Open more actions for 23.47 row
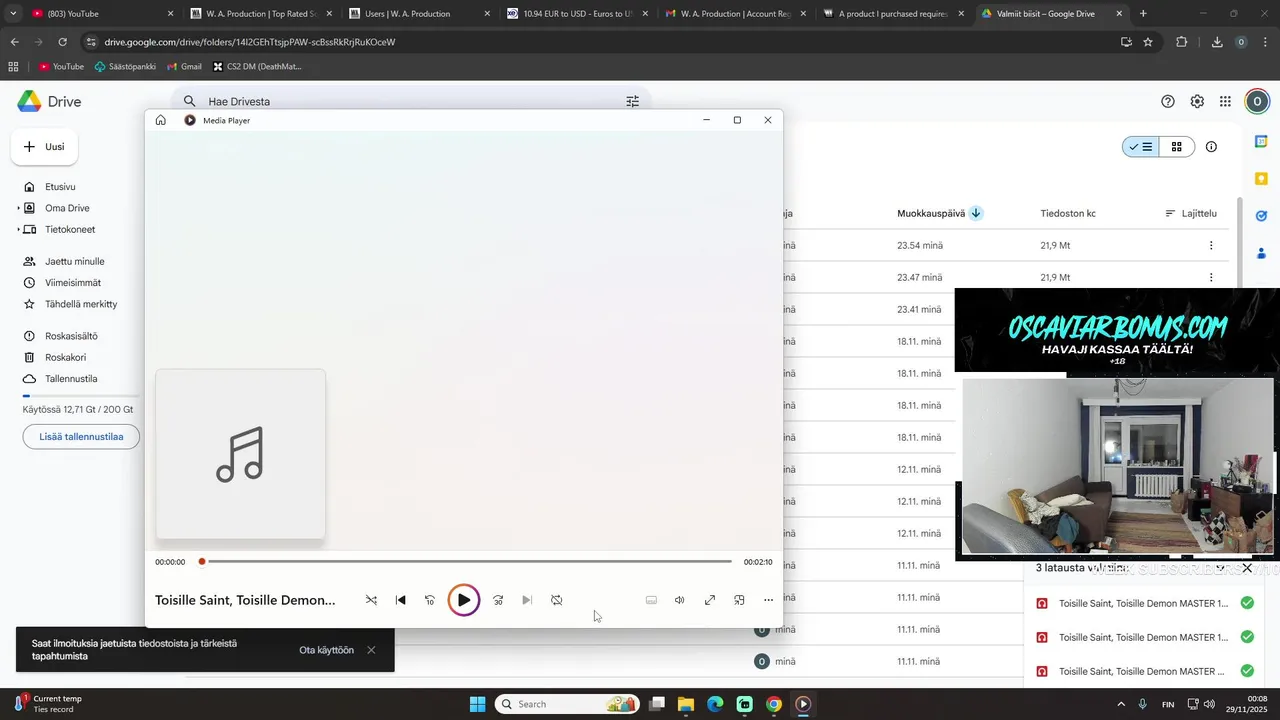This screenshot has width=1280, height=720. tap(1211, 277)
